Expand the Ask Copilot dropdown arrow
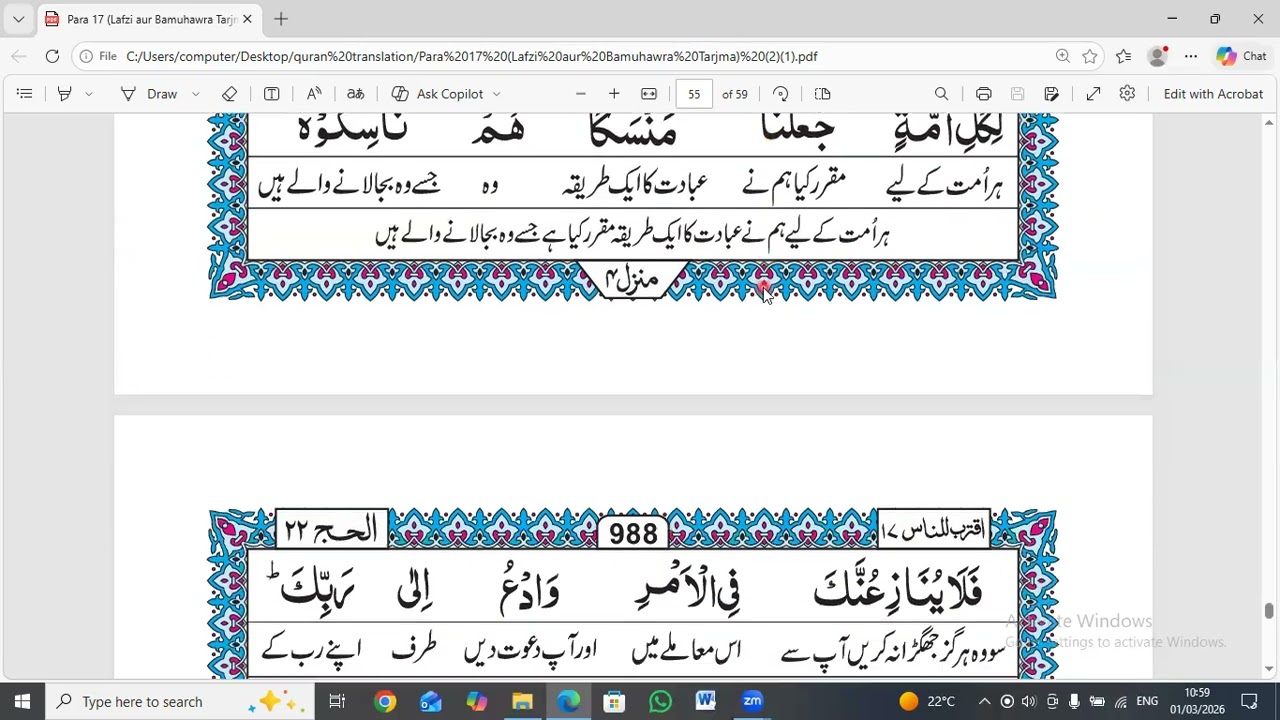This screenshot has height=720, width=1280. pyautogui.click(x=496, y=94)
